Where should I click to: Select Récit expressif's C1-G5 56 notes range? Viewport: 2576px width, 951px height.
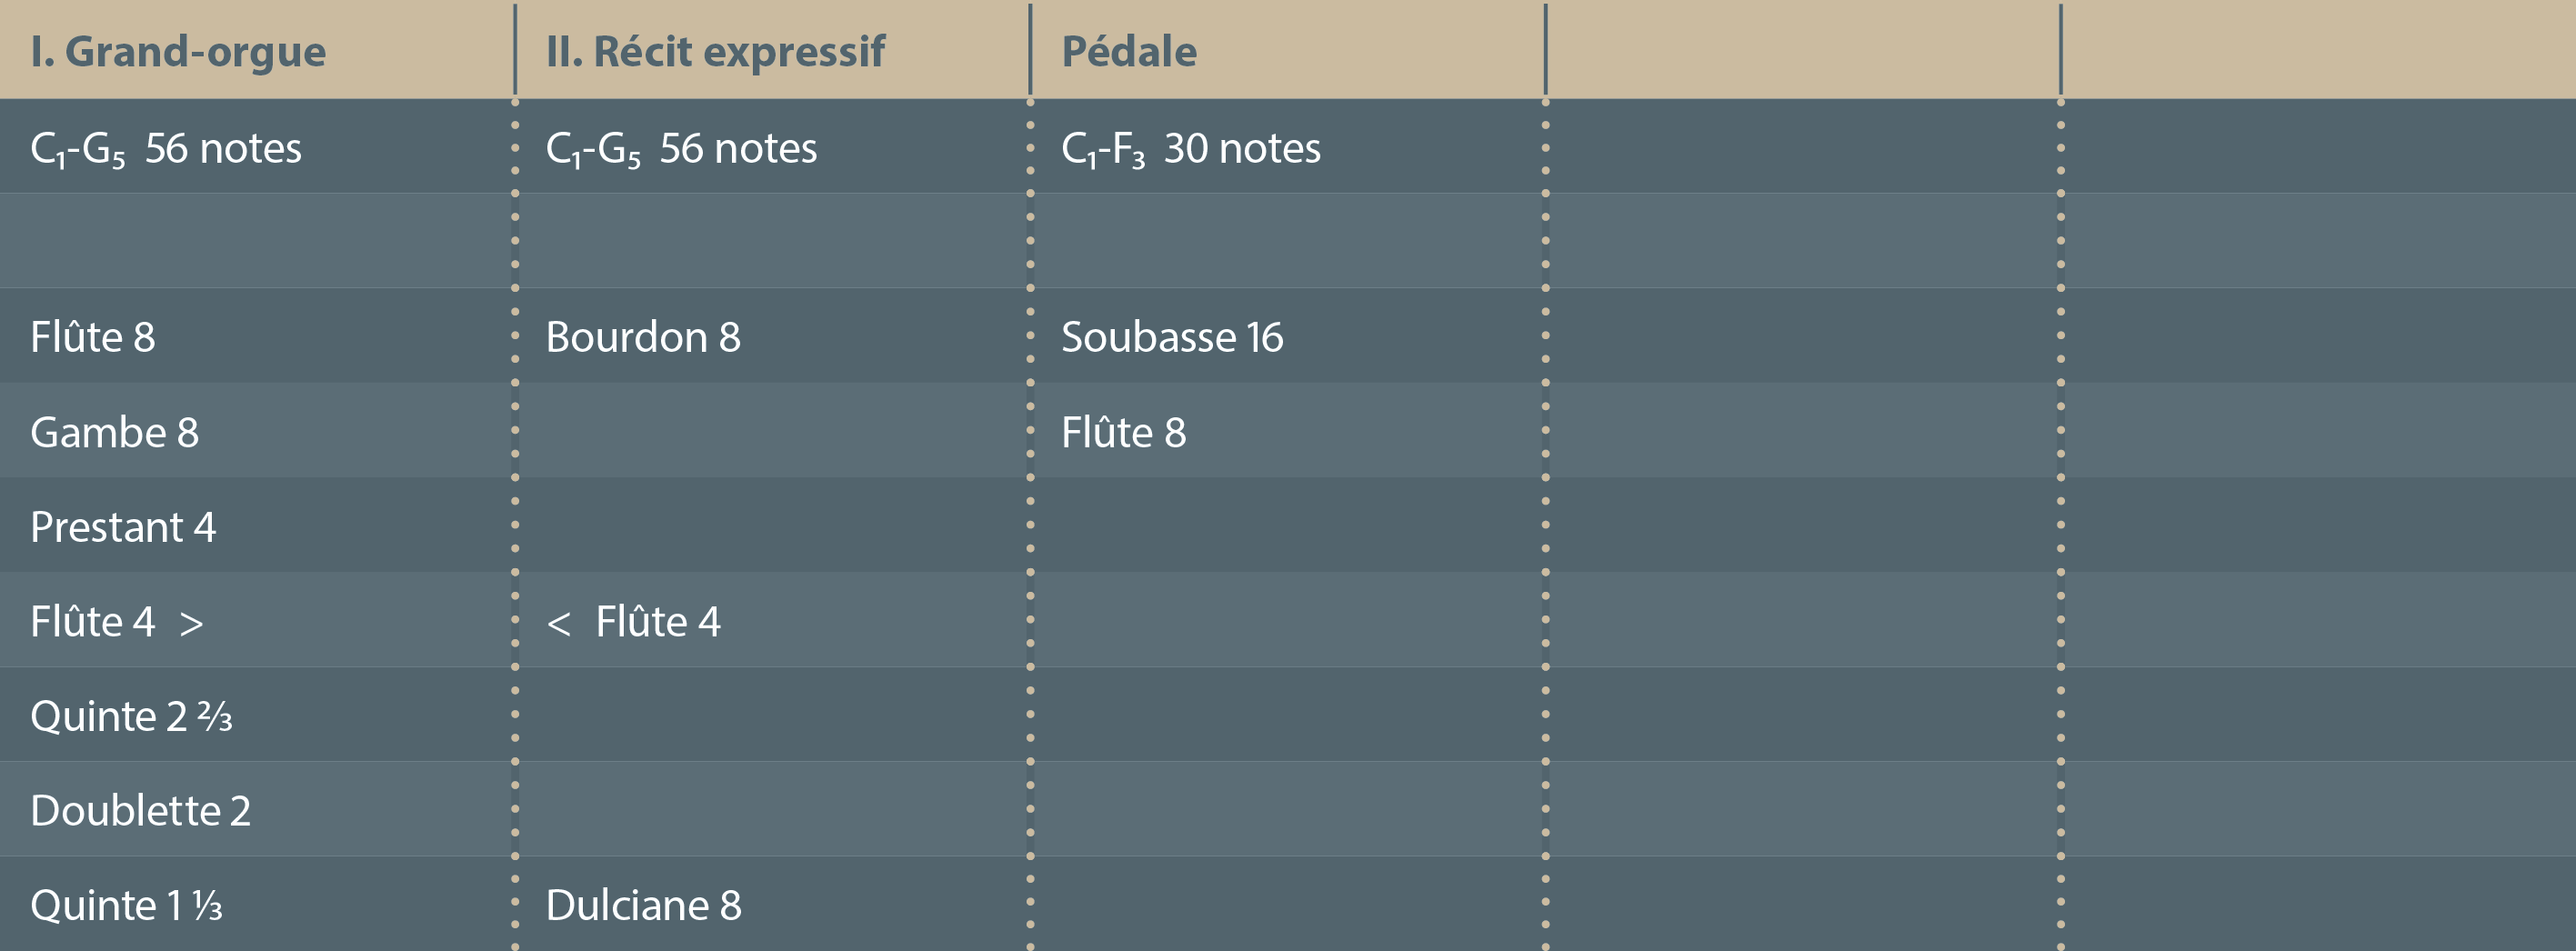point(681,148)
